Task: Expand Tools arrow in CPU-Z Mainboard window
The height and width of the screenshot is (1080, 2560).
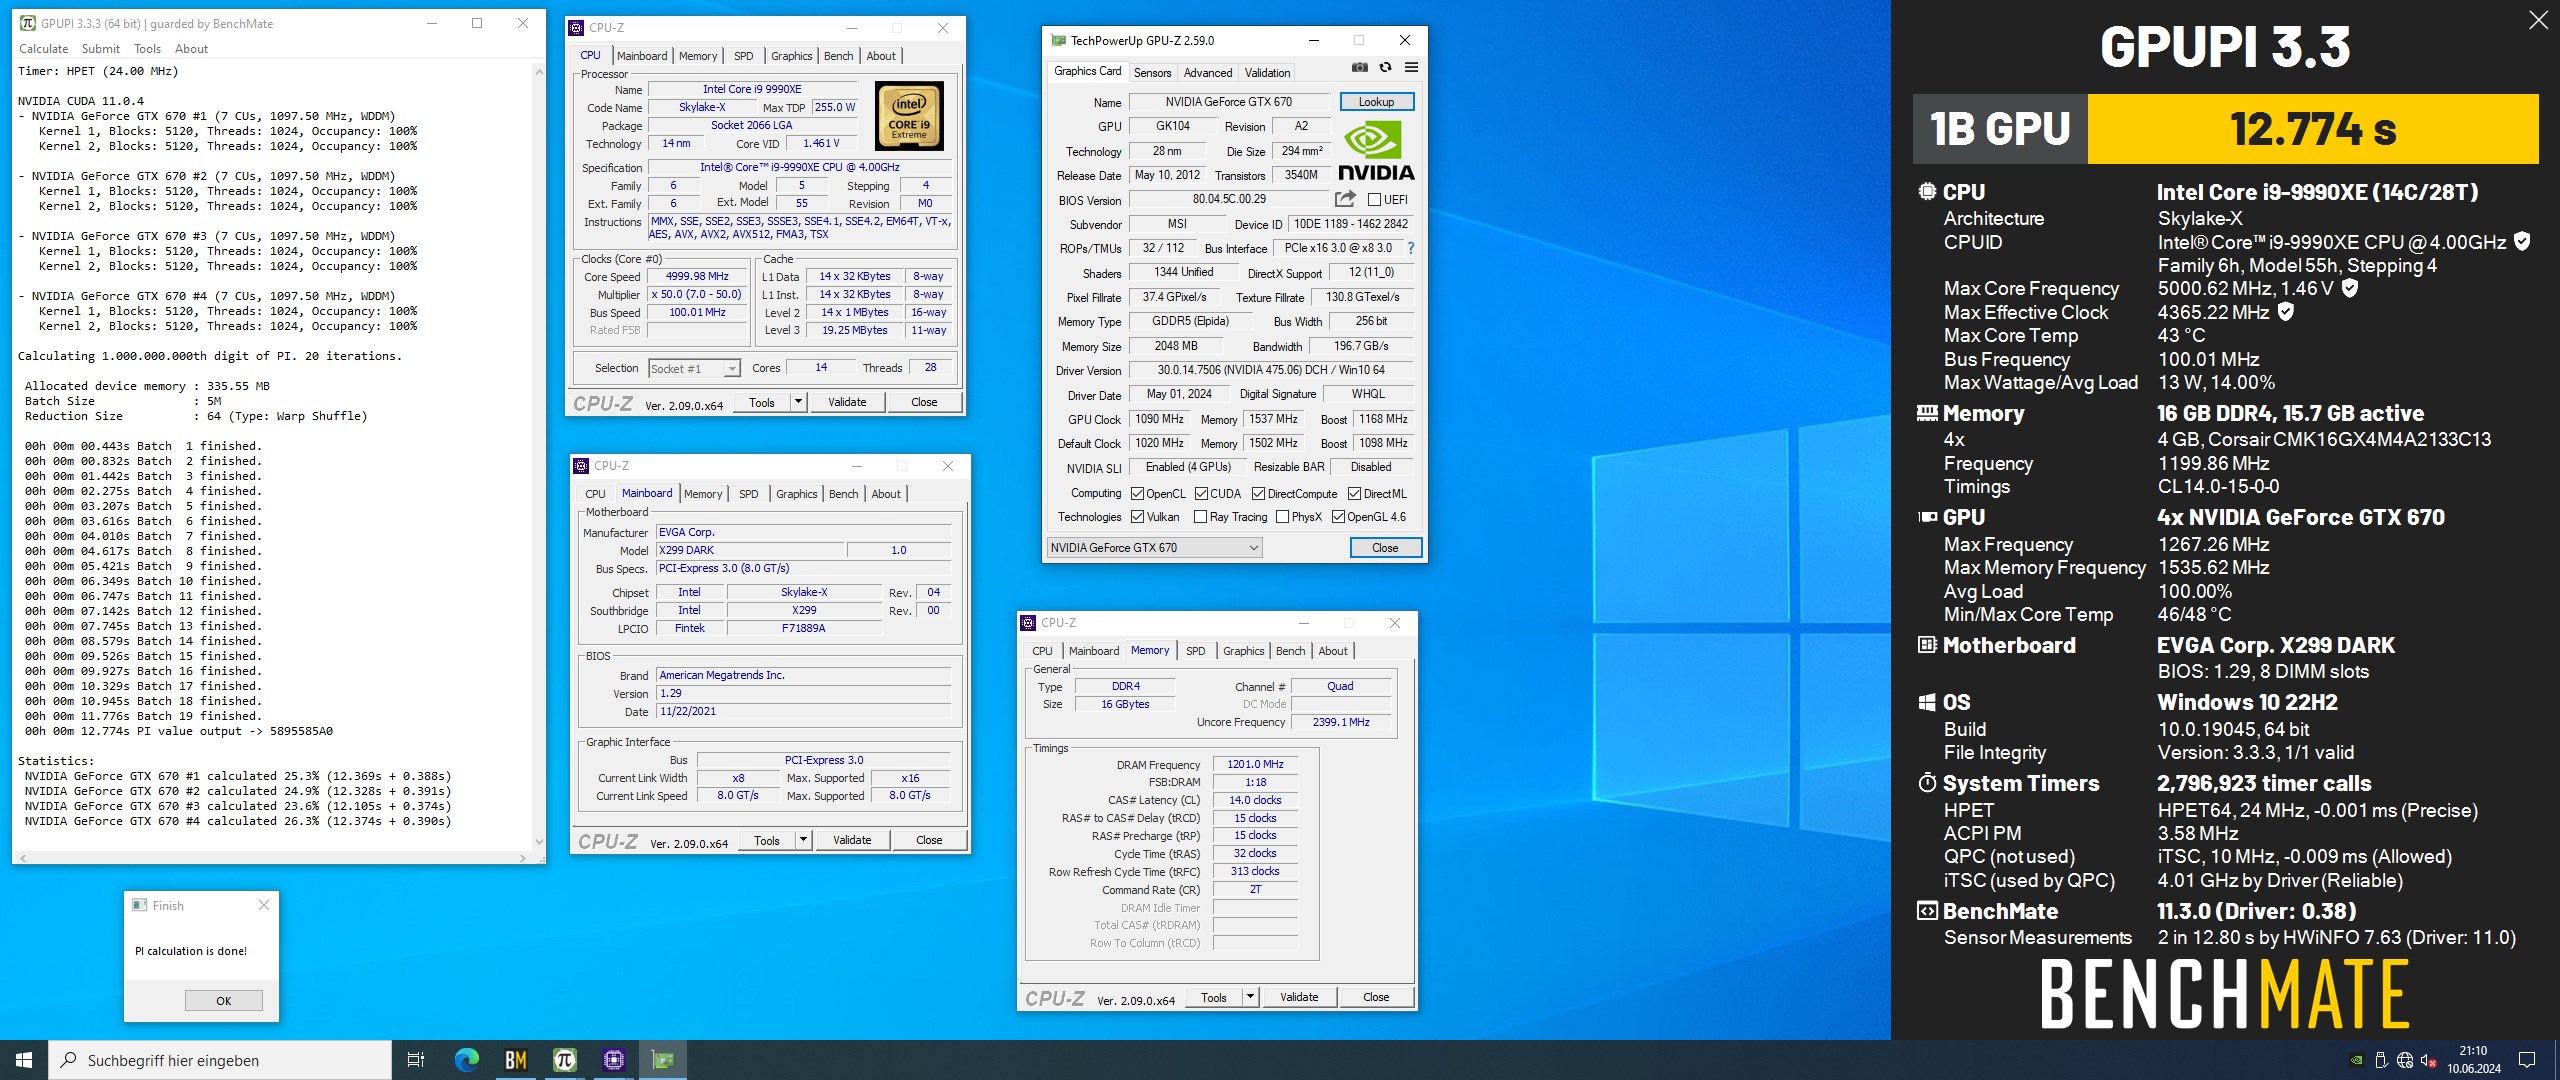Action: coord(803,840)
